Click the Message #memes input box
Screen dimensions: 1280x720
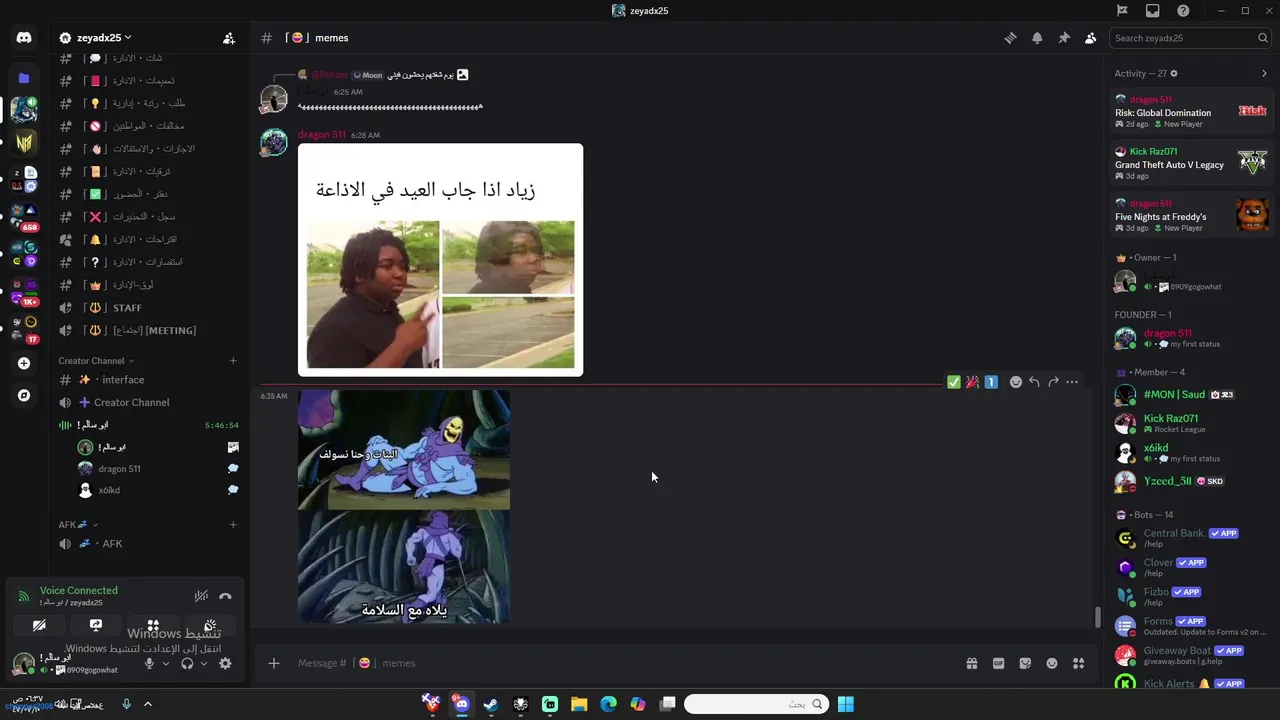tap(620, 663)
